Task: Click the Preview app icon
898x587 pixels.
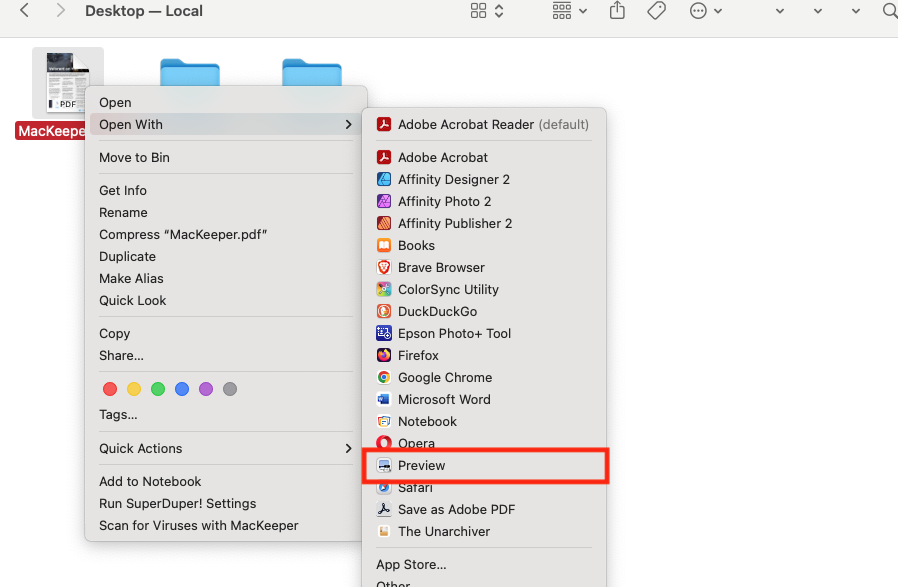Action: 384,465
